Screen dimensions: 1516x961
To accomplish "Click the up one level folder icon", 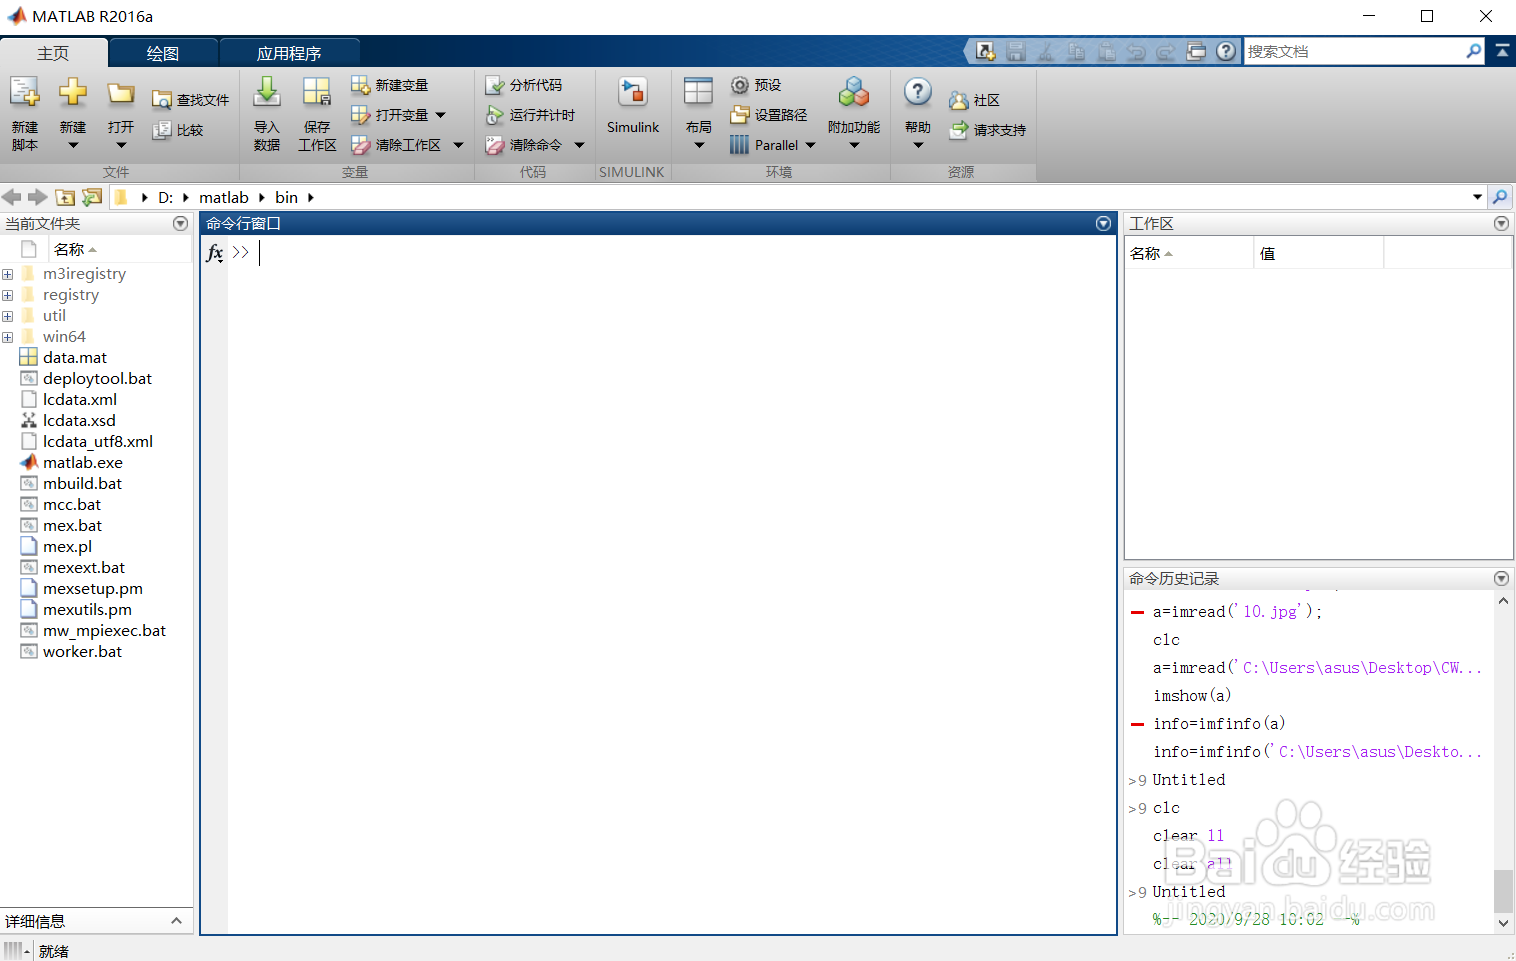I will click(65, 197).
